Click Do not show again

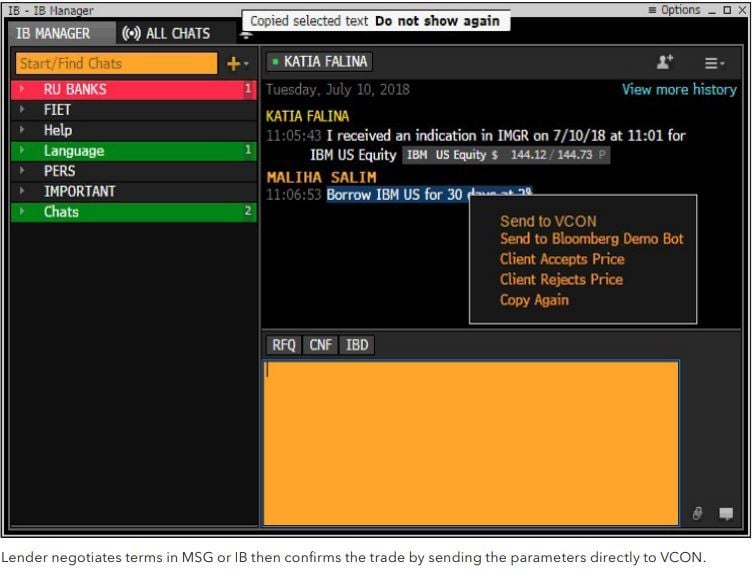tap(437, 21)
